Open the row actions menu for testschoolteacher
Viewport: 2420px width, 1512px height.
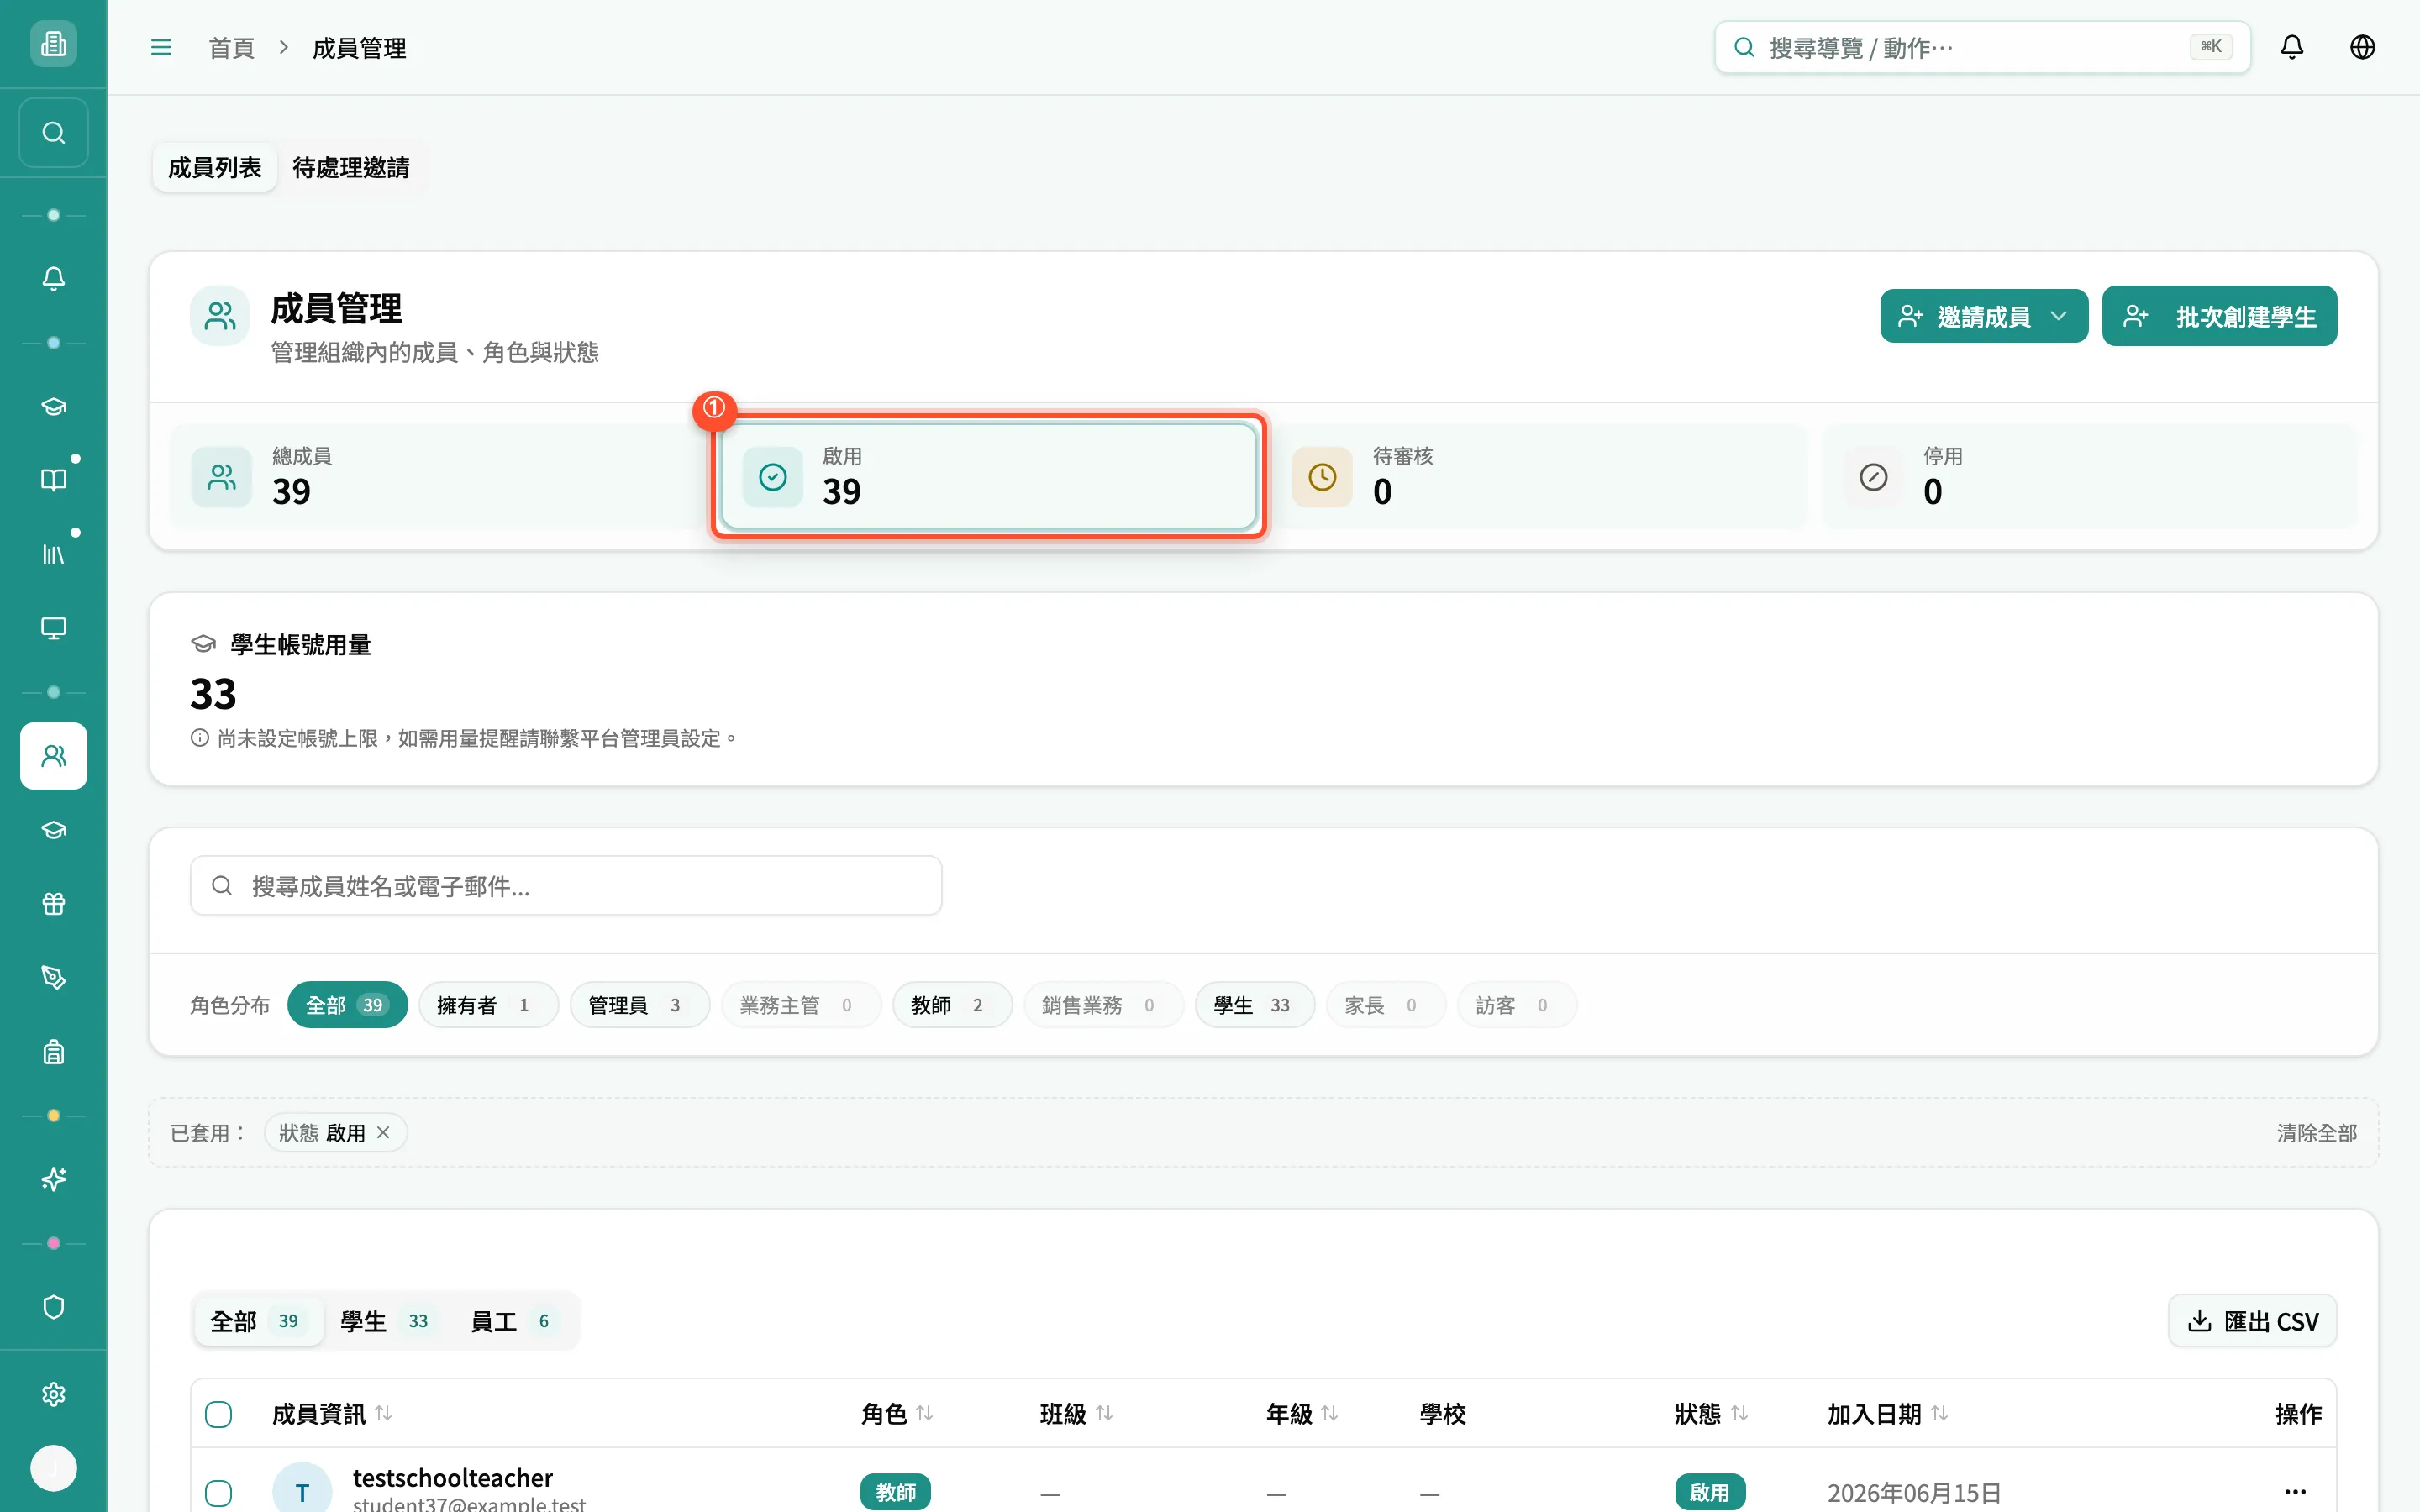(x=2295, y=1492)
